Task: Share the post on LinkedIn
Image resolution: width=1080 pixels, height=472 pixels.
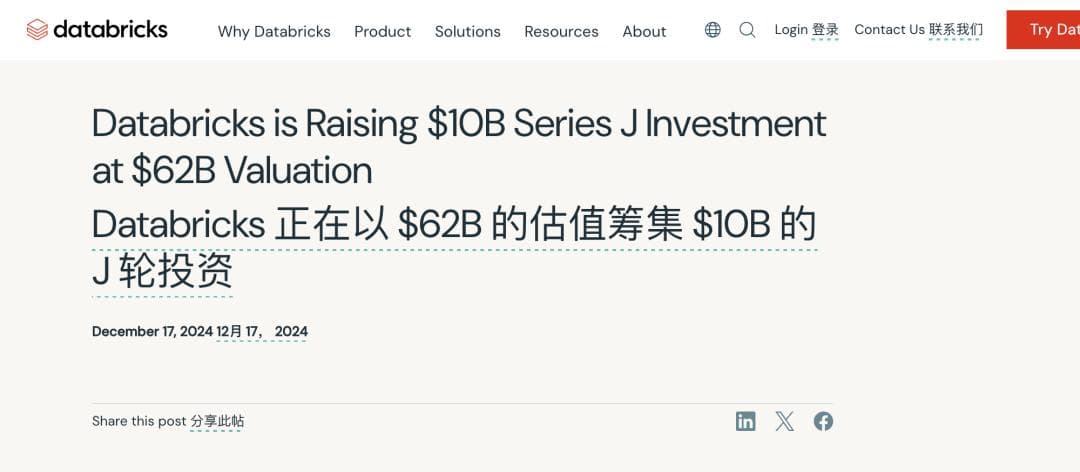Action: (746, 421)
